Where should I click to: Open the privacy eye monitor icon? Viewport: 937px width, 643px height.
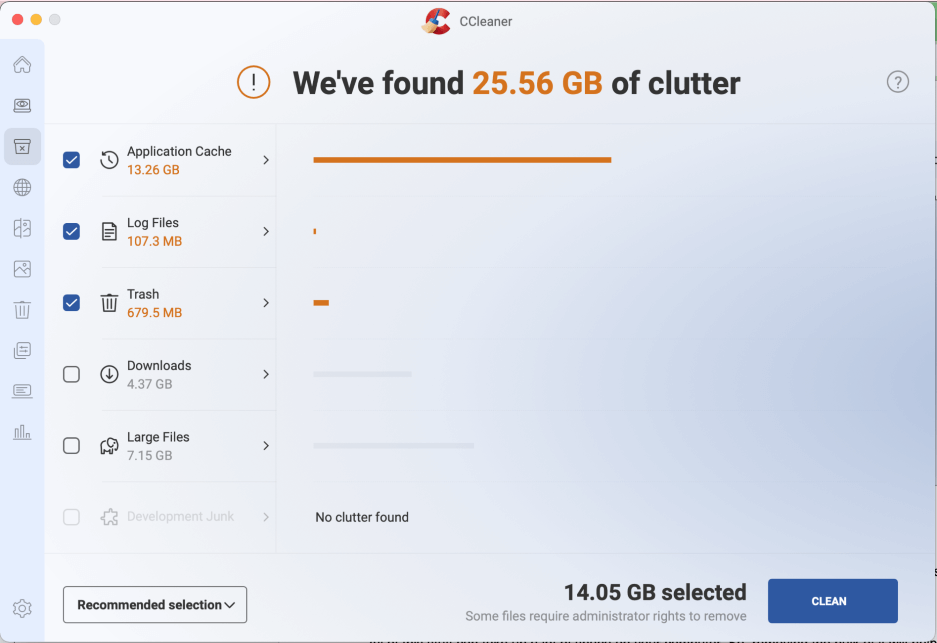coord(22,106)
